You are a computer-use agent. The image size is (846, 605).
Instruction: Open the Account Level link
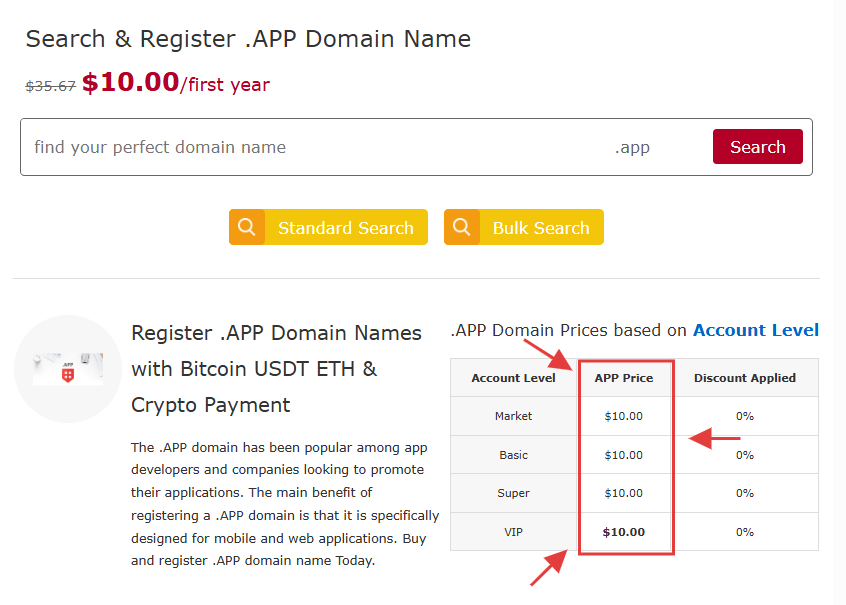tap(755, 330)
